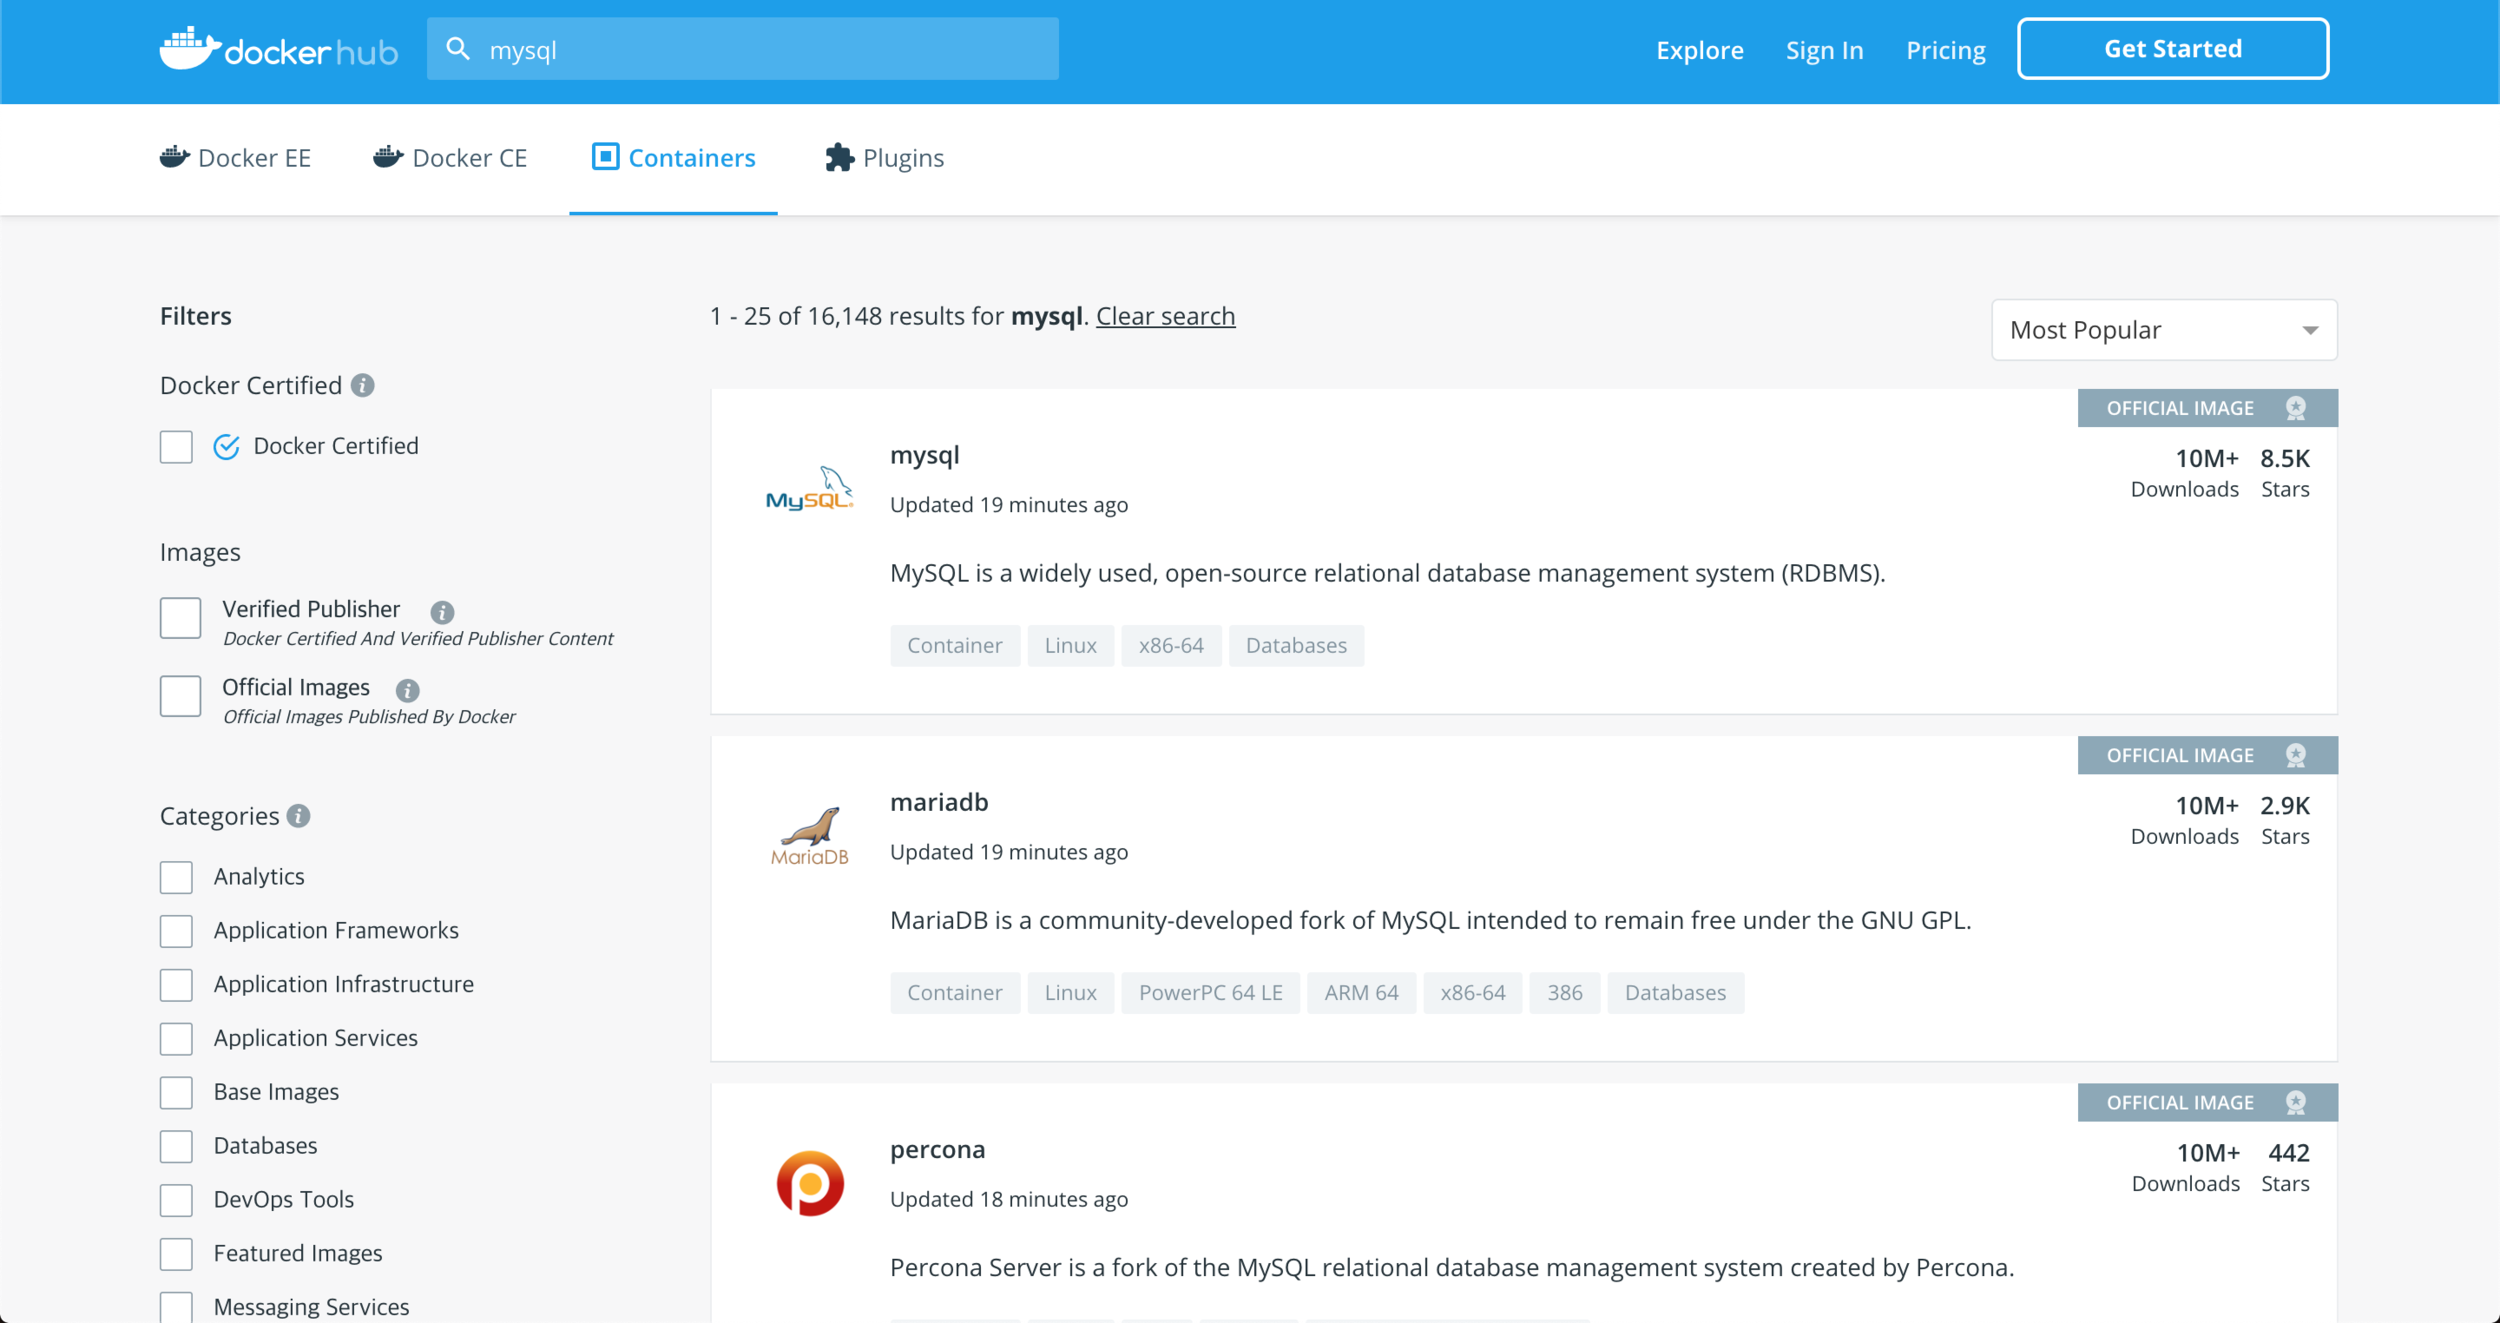Check the Official Images filter
This screenshot has height=1323, width=2500.
pyautogui.click(x=181, y=696)
